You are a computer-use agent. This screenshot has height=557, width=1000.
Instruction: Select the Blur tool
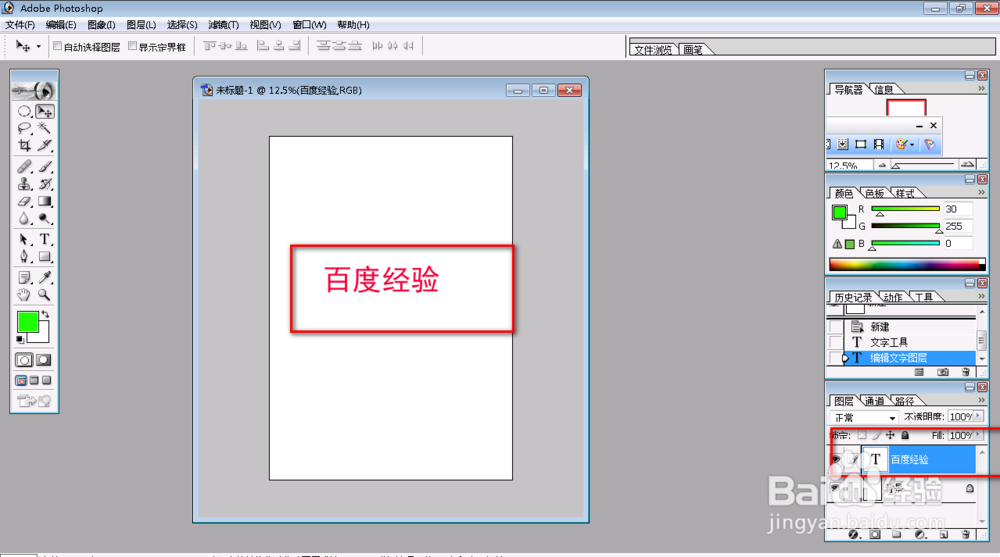point(24,218)
